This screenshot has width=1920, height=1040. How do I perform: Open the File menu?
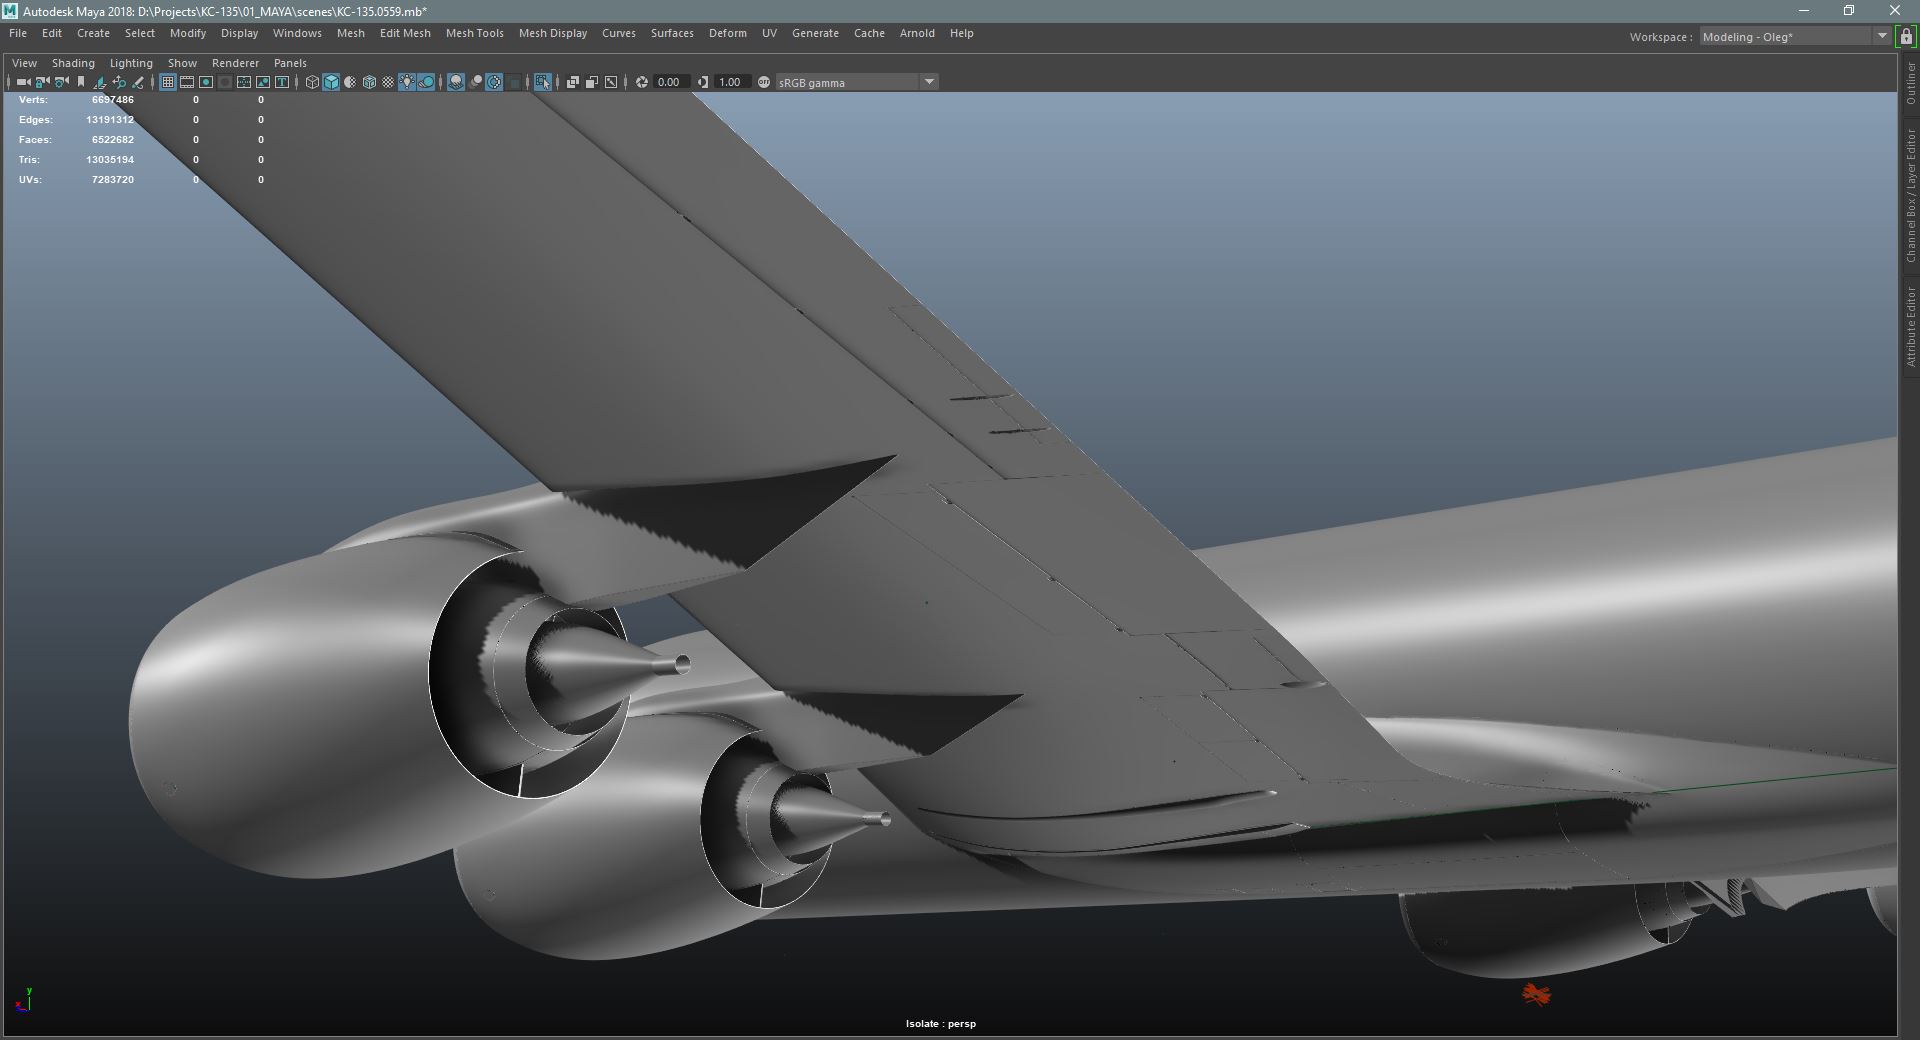tap(18, 33)
